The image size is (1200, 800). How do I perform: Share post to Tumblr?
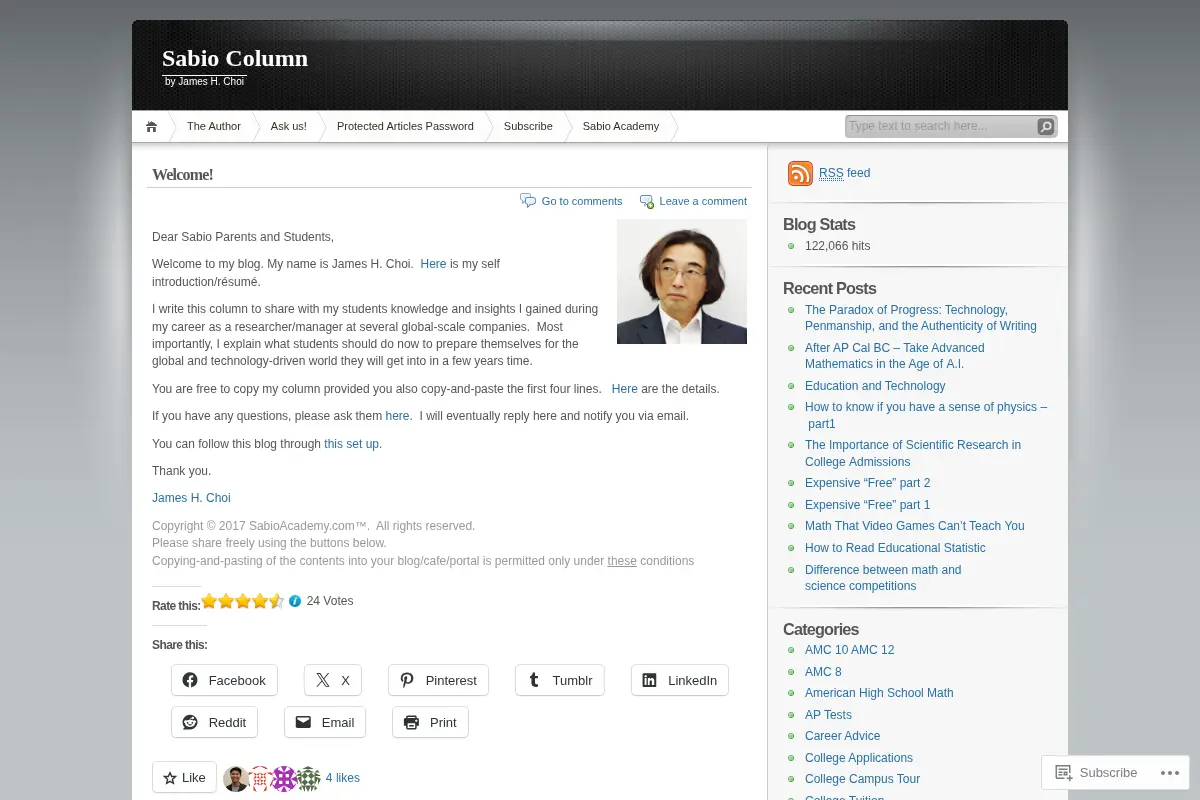[x=559, y=680]
